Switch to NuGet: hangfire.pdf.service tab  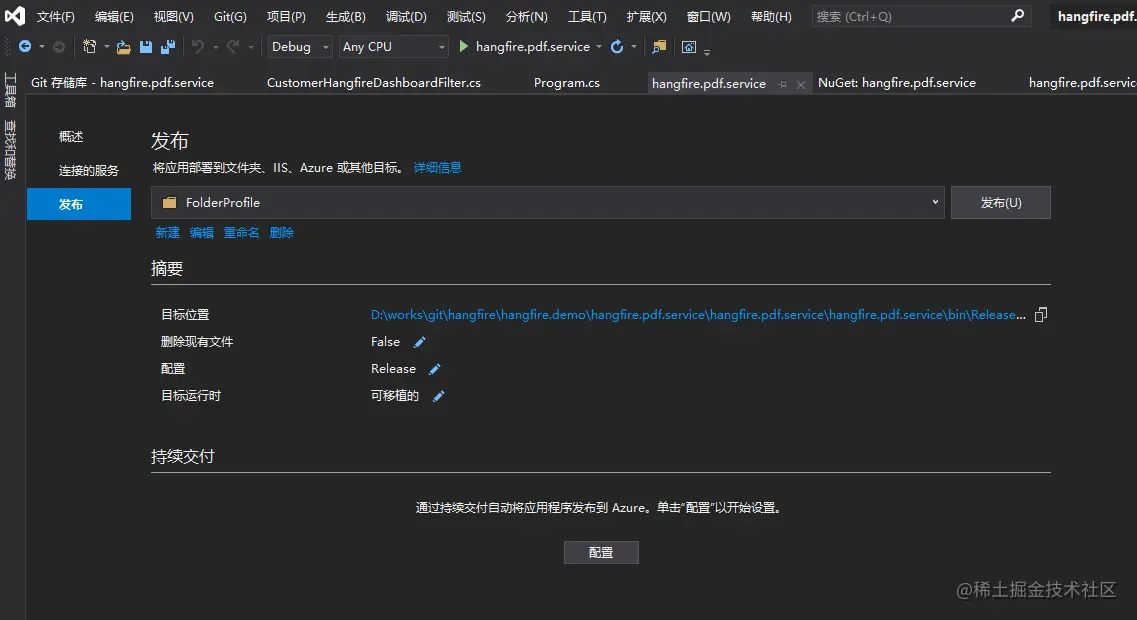point(897,83)
